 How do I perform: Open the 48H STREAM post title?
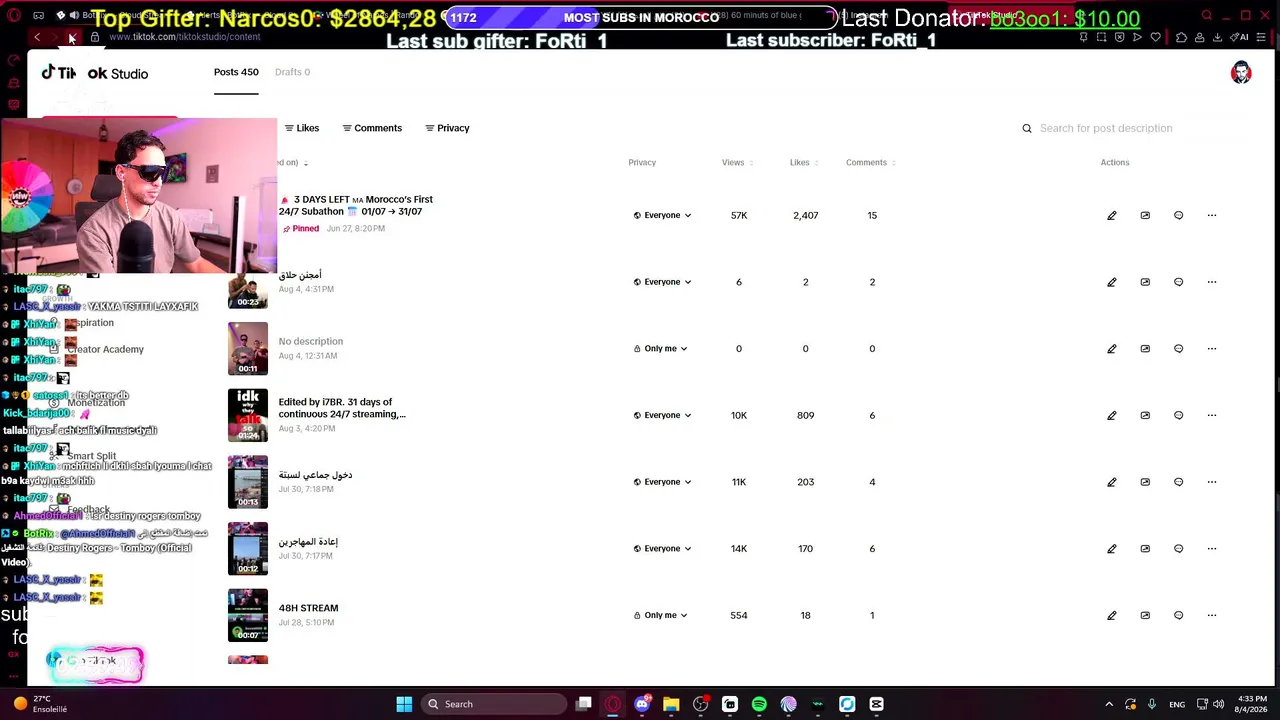coord(308,608)
